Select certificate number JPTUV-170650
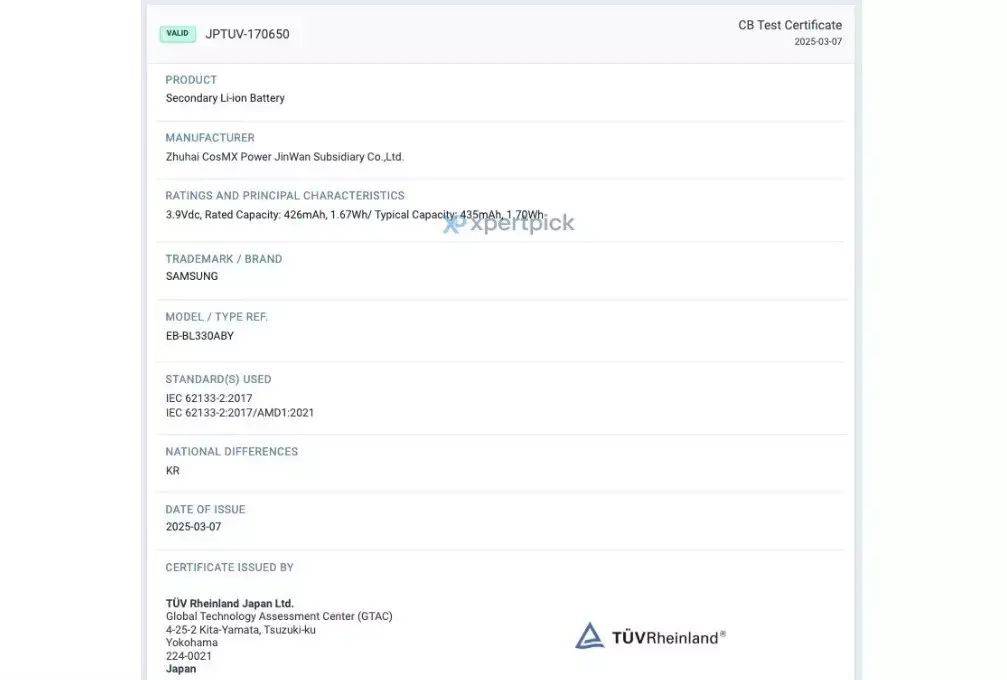Image resolution: width=1007 pixels, height=680 pixels. click(247, 34)
